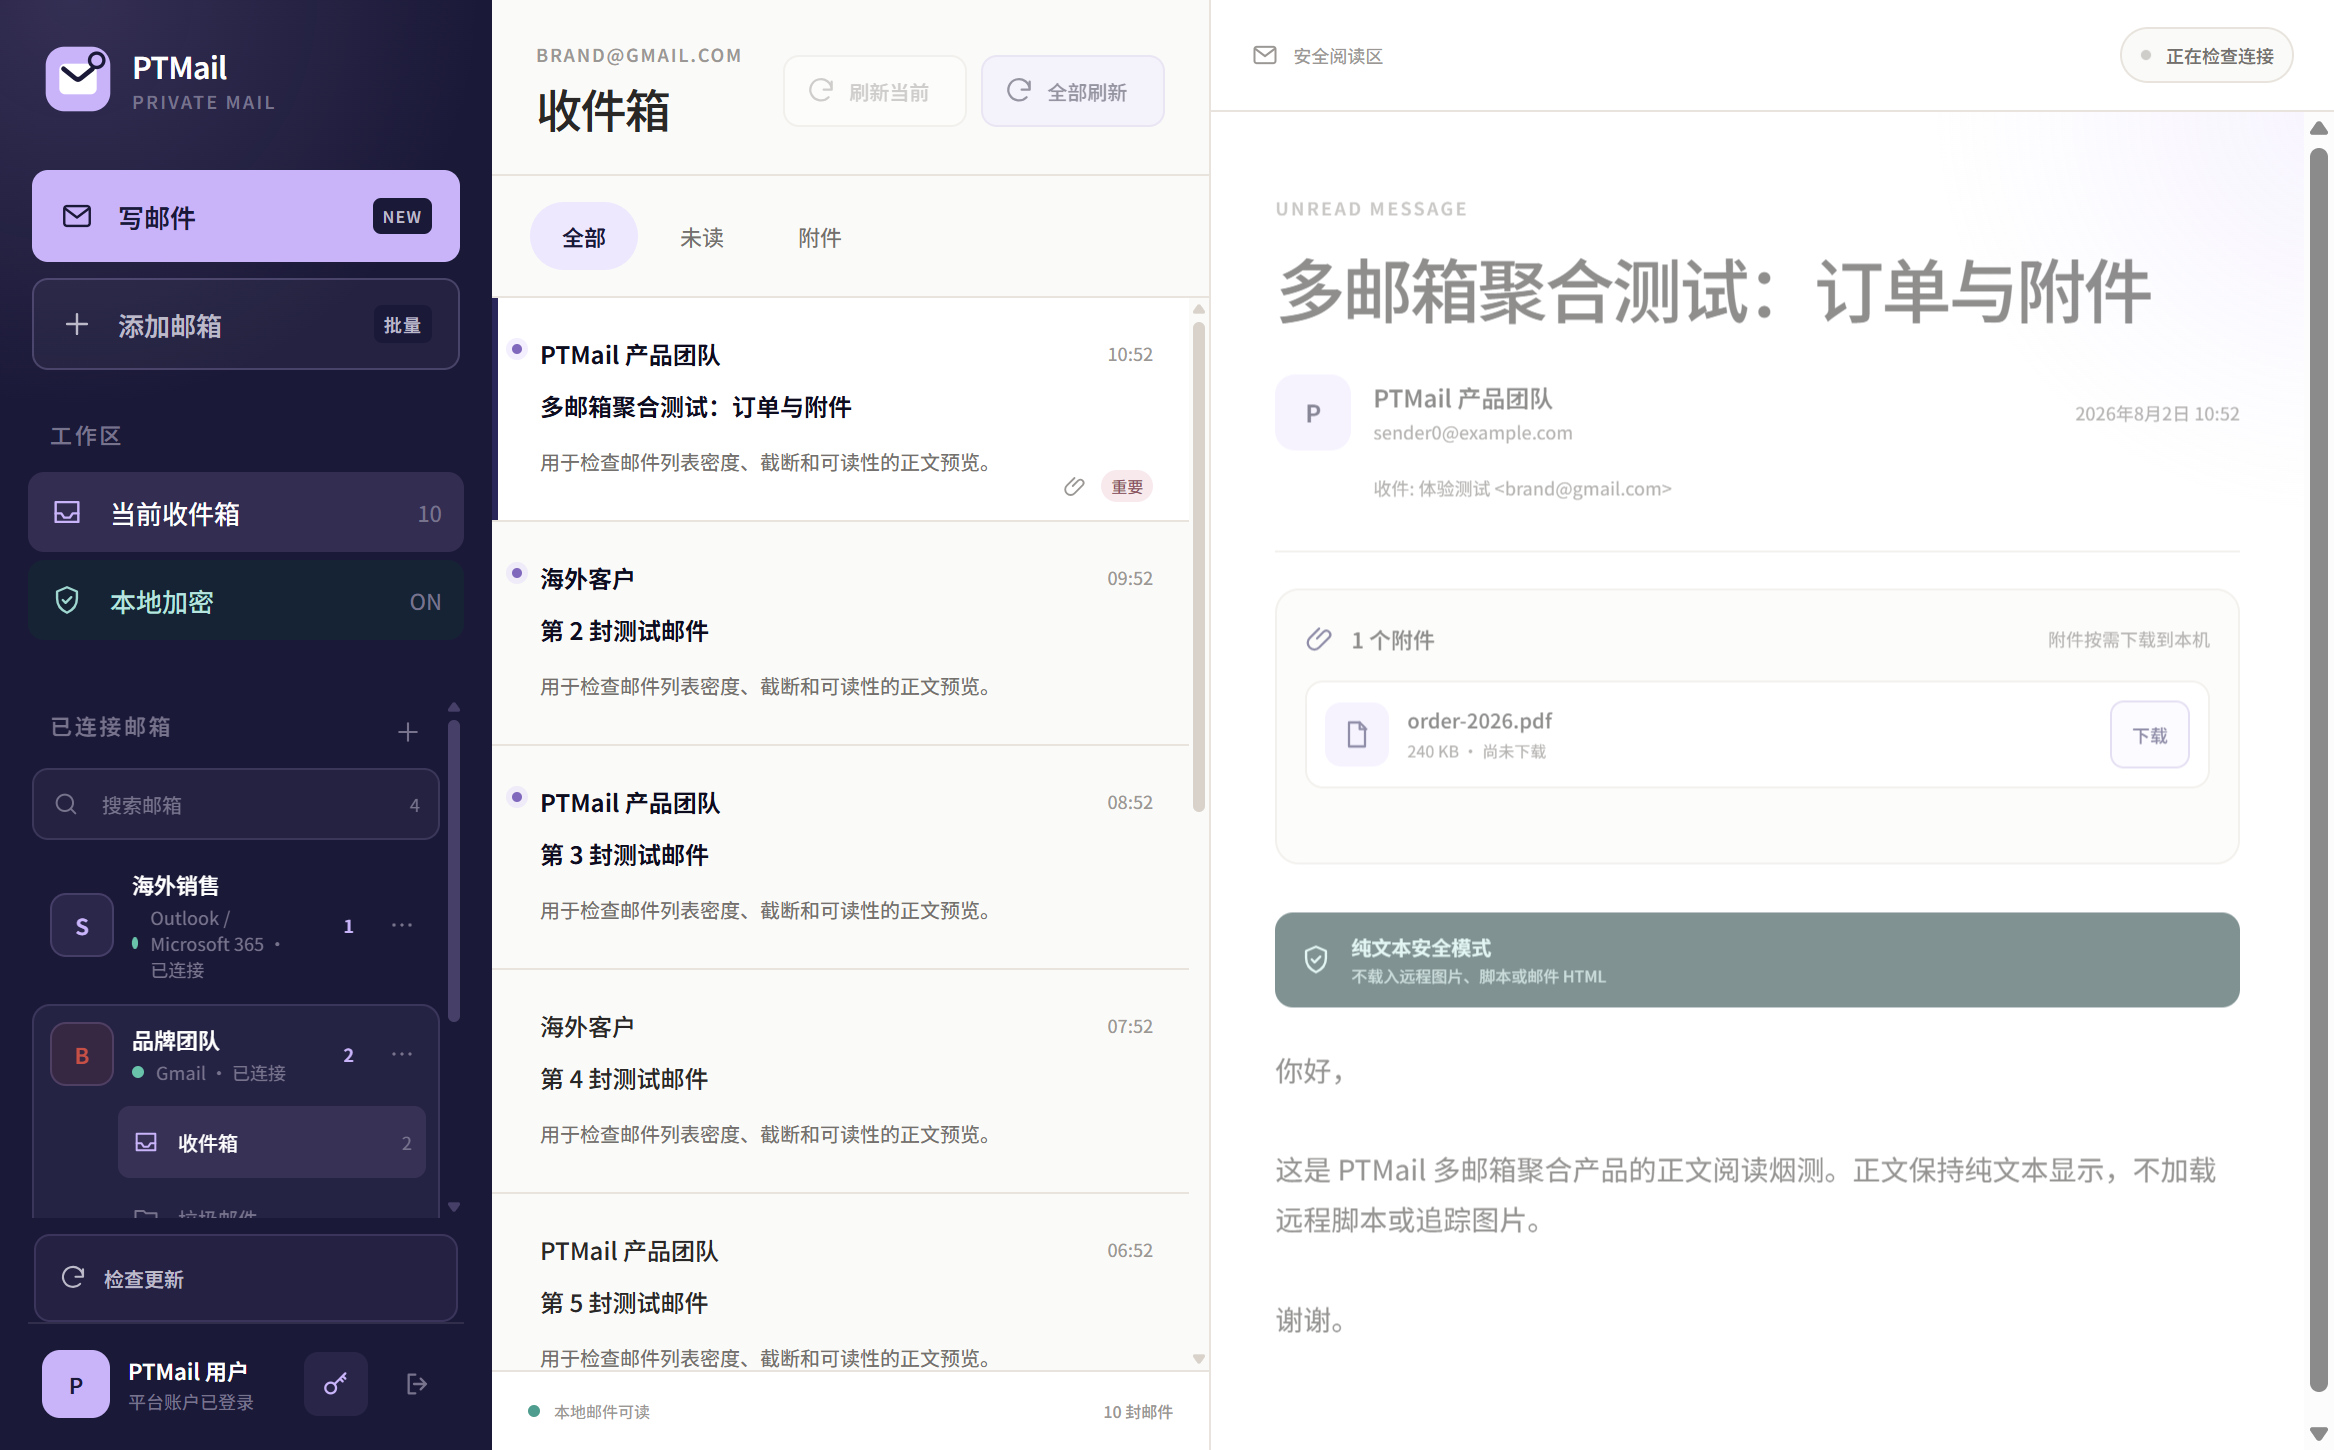Click the reading pane scroll up arrow
Image resolution: width=2334 pixels, height=1450 pixels.
pyautogui.click(x=2319, y=128)
